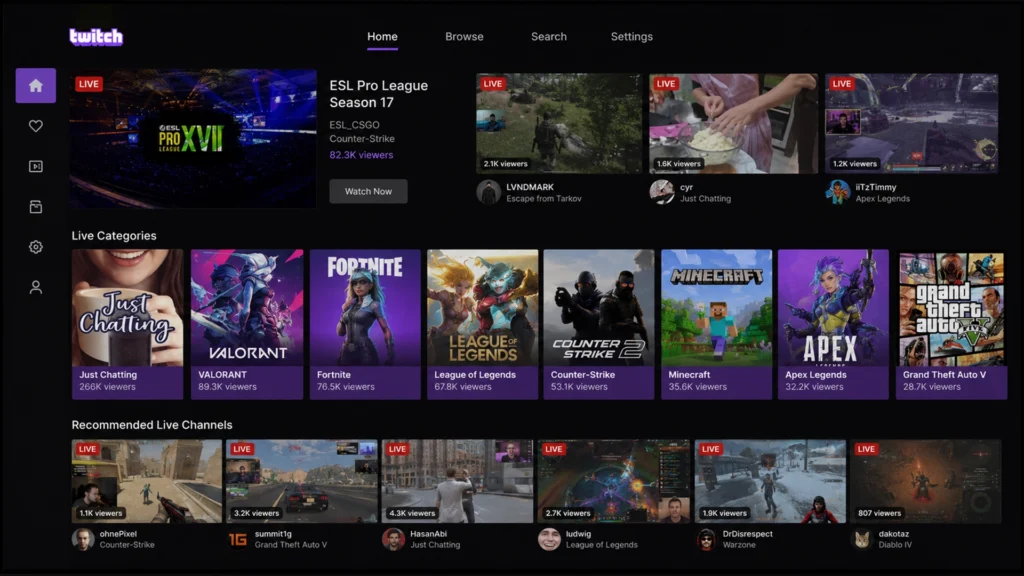This screenshot has height=576, width=1024.
Task: Click the Recommended Live Channels heading
Action: [x=152, y=425]
